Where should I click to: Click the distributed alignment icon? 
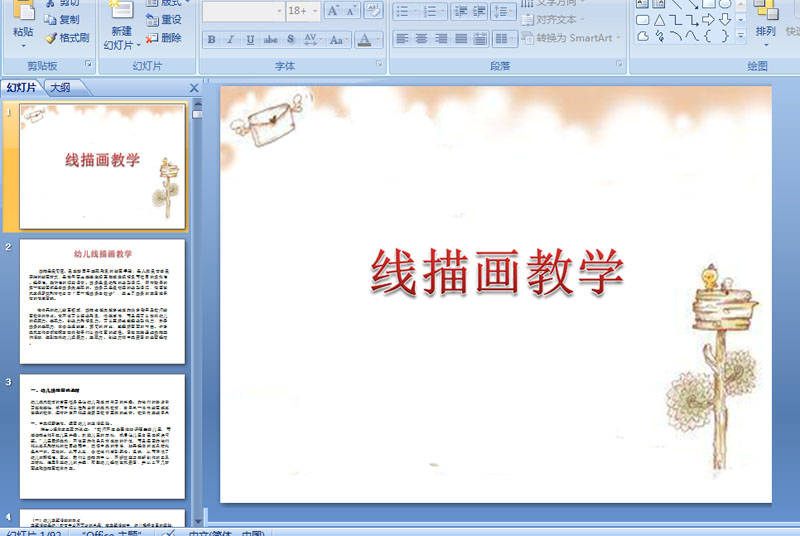point(480,39)
